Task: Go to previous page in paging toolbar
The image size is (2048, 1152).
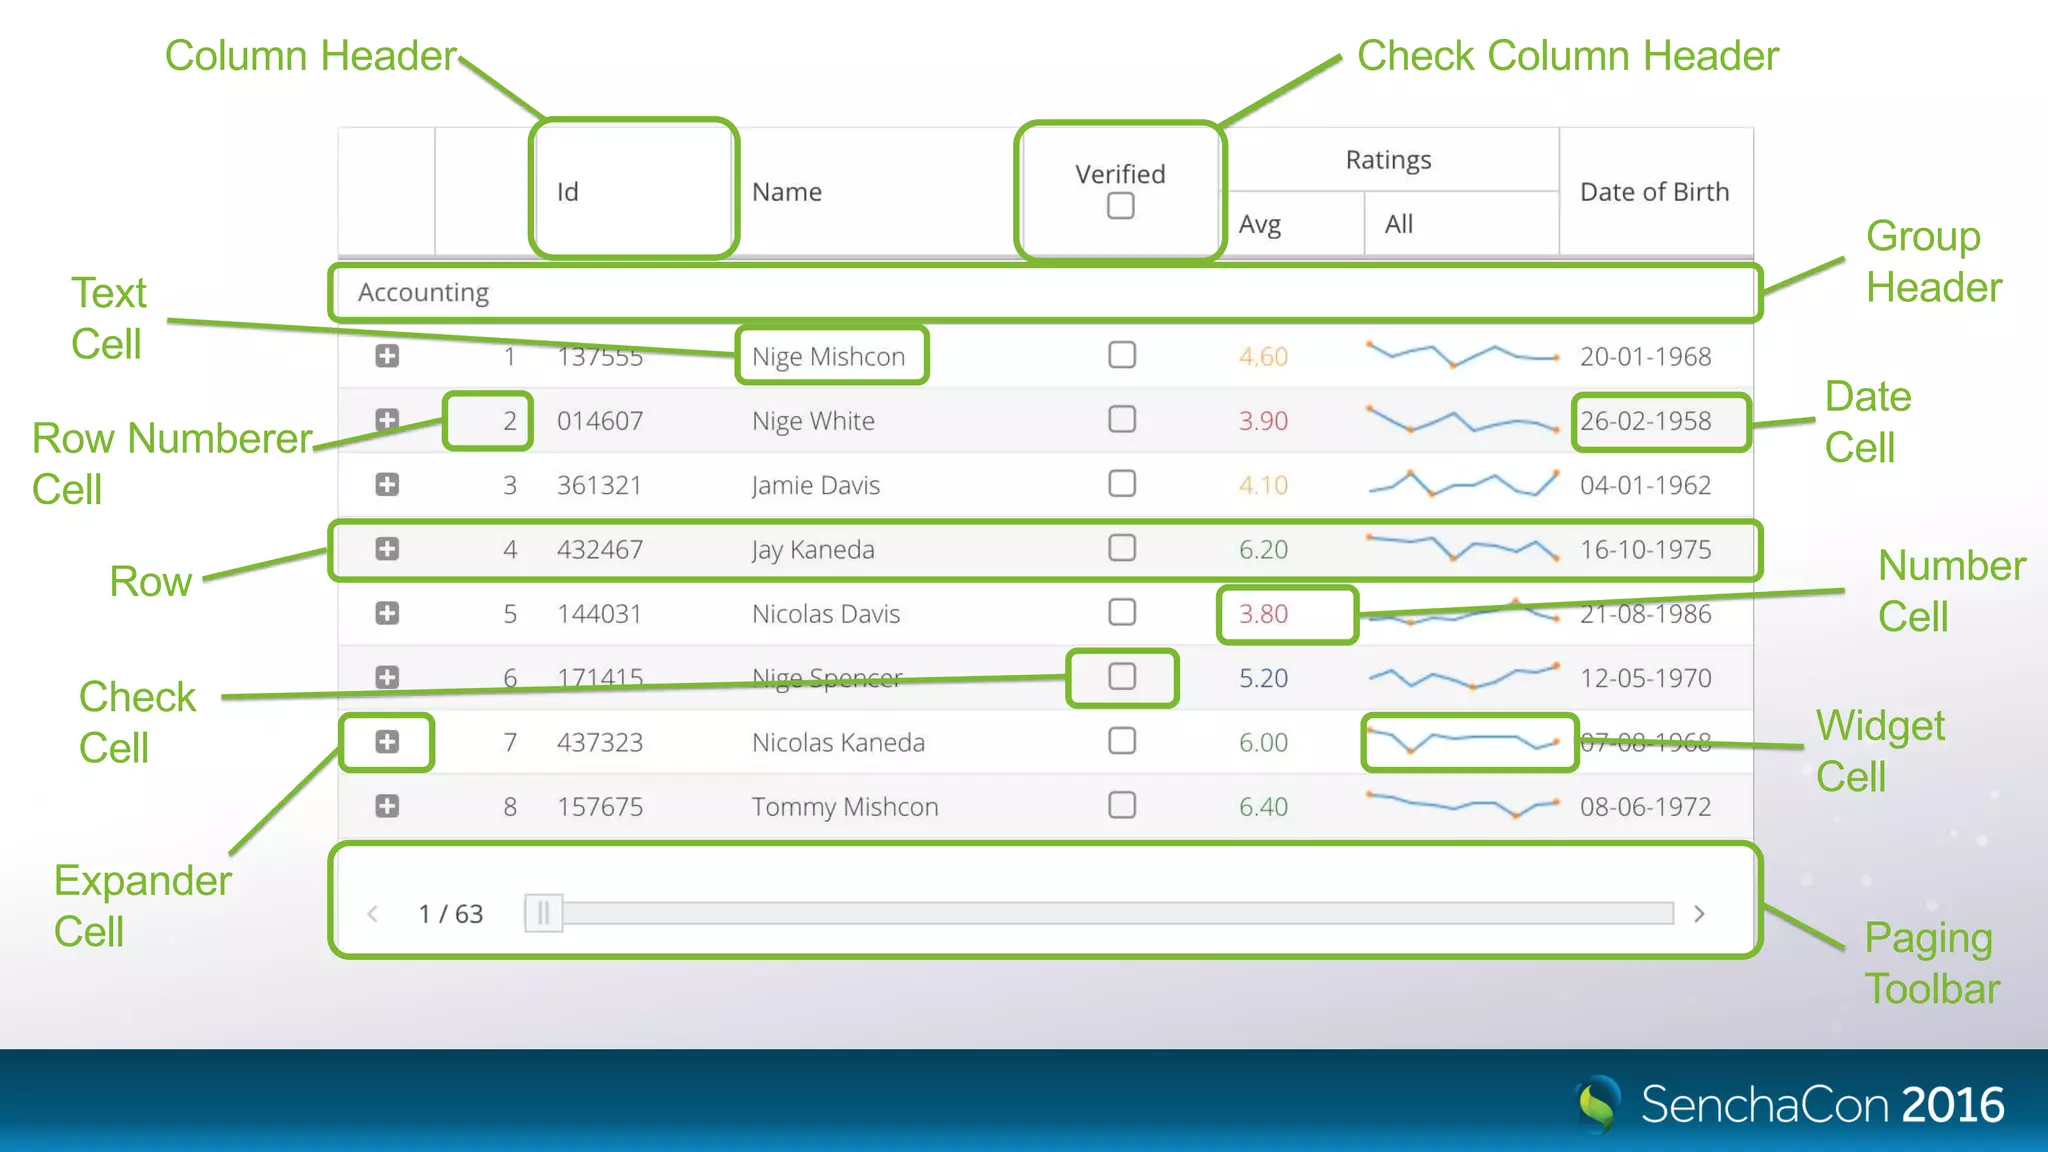Action: (372, 914)
